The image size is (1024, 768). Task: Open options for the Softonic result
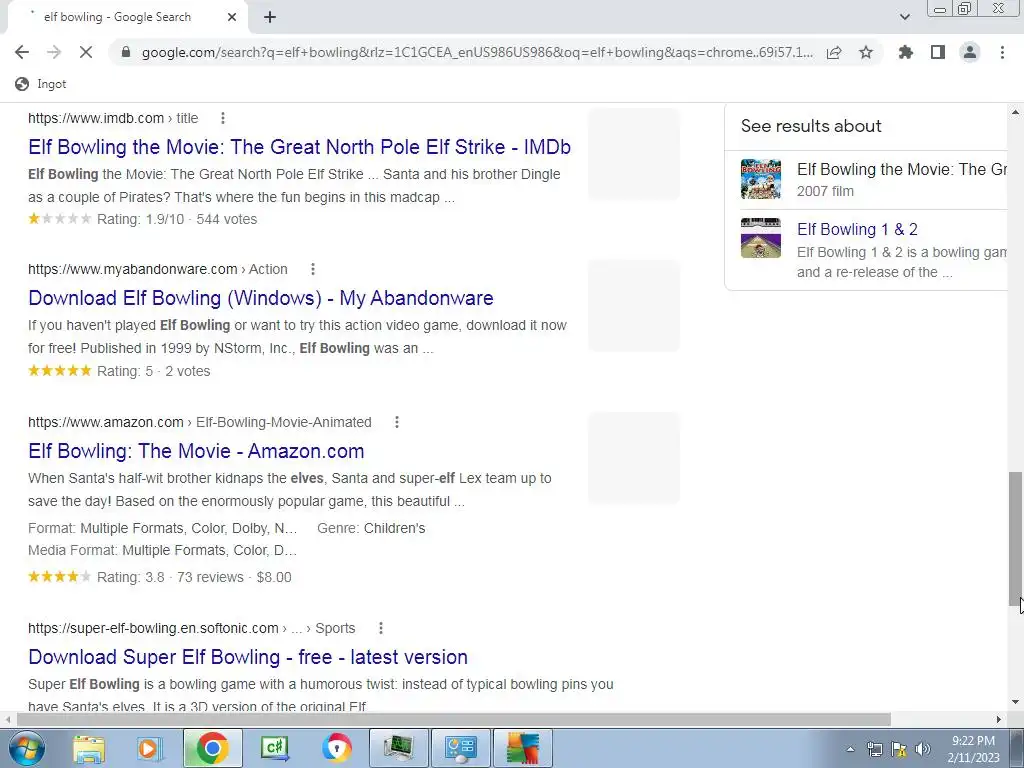(x=381, y=628)
